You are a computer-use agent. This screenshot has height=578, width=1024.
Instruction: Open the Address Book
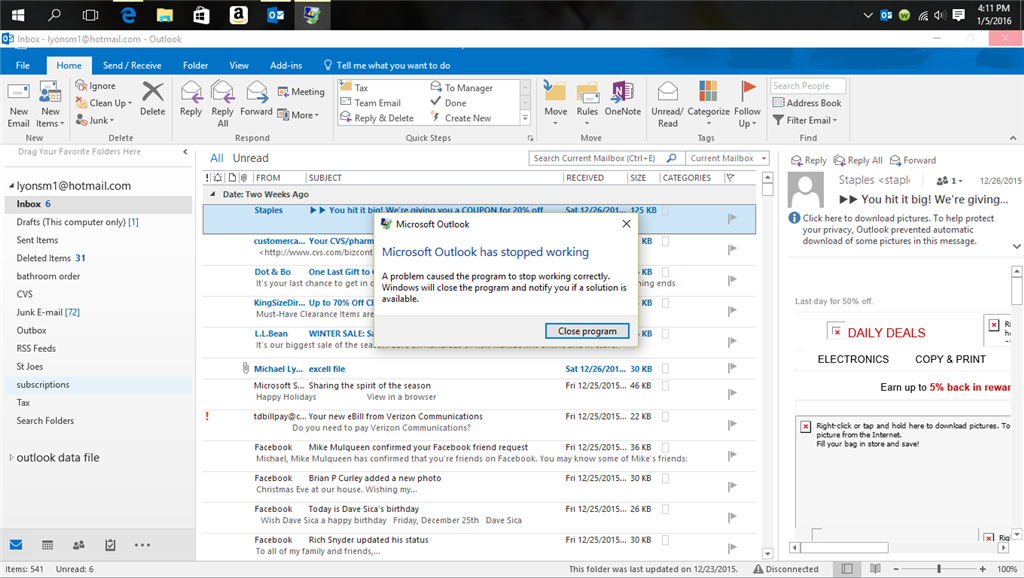coord(807,103)
